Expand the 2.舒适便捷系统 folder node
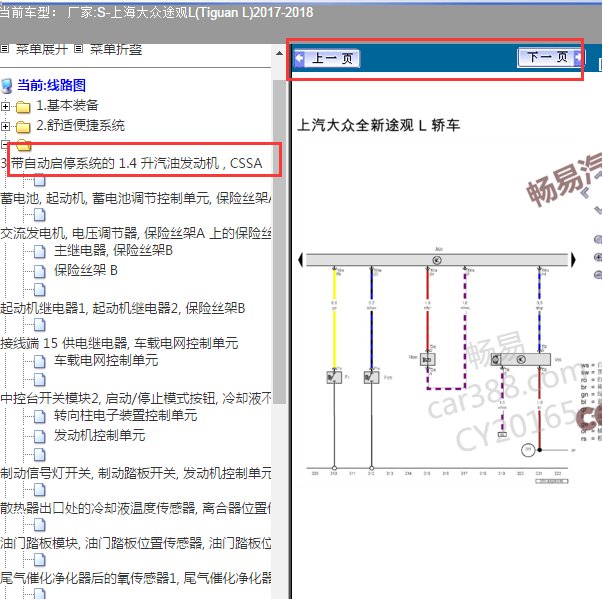The image size is (602, 599). click(5, 126)
